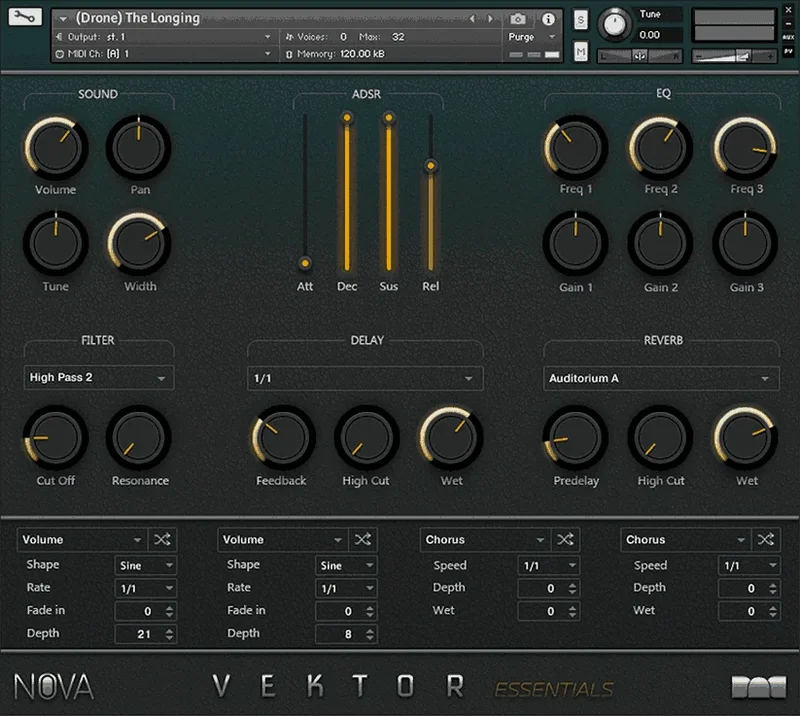Viewport: 800px width, 716px height.
Task: Toggle the PV button in header
Action: click(x=788, y=51)
